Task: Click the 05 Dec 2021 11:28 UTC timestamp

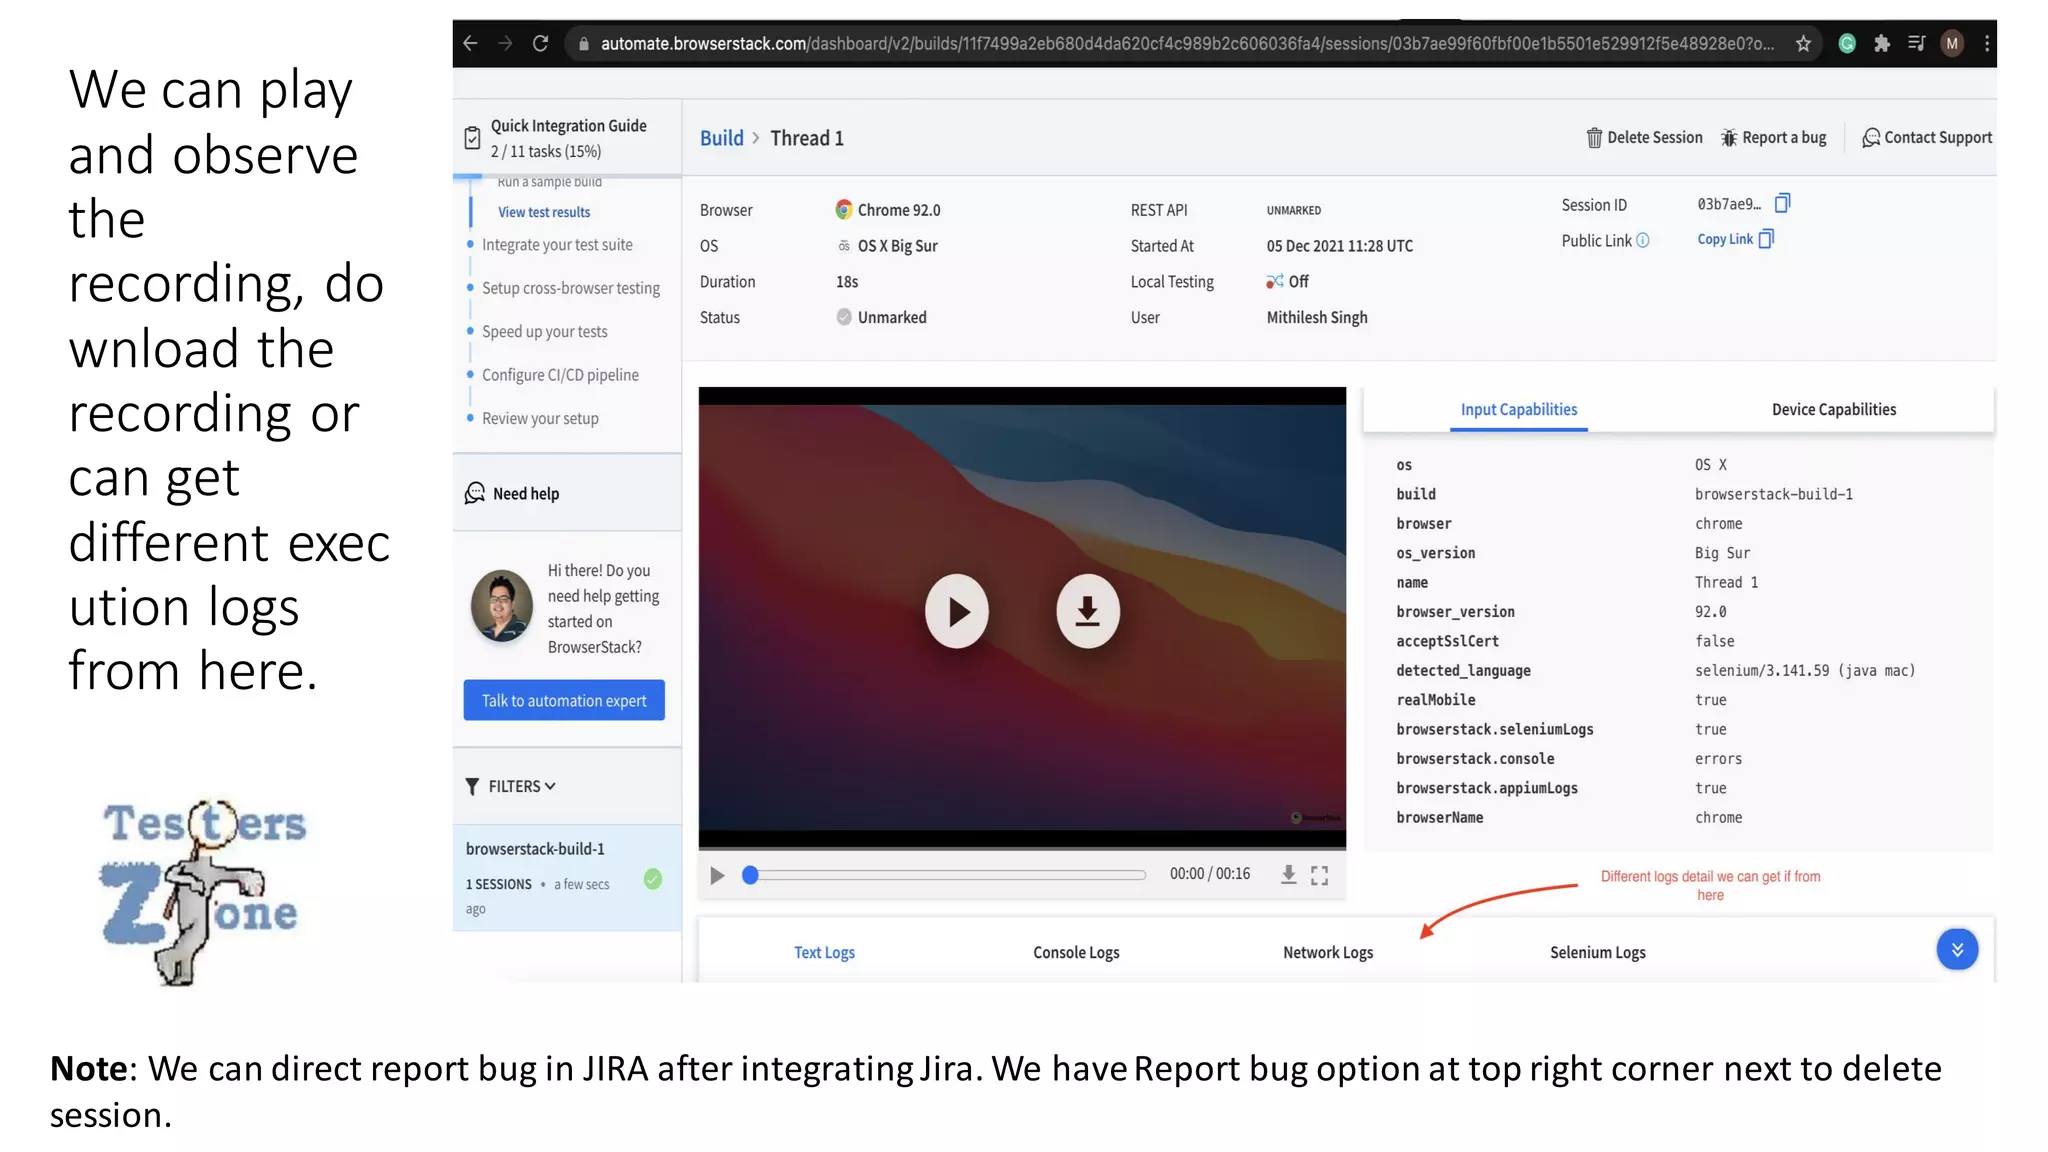Action: 1339,246
